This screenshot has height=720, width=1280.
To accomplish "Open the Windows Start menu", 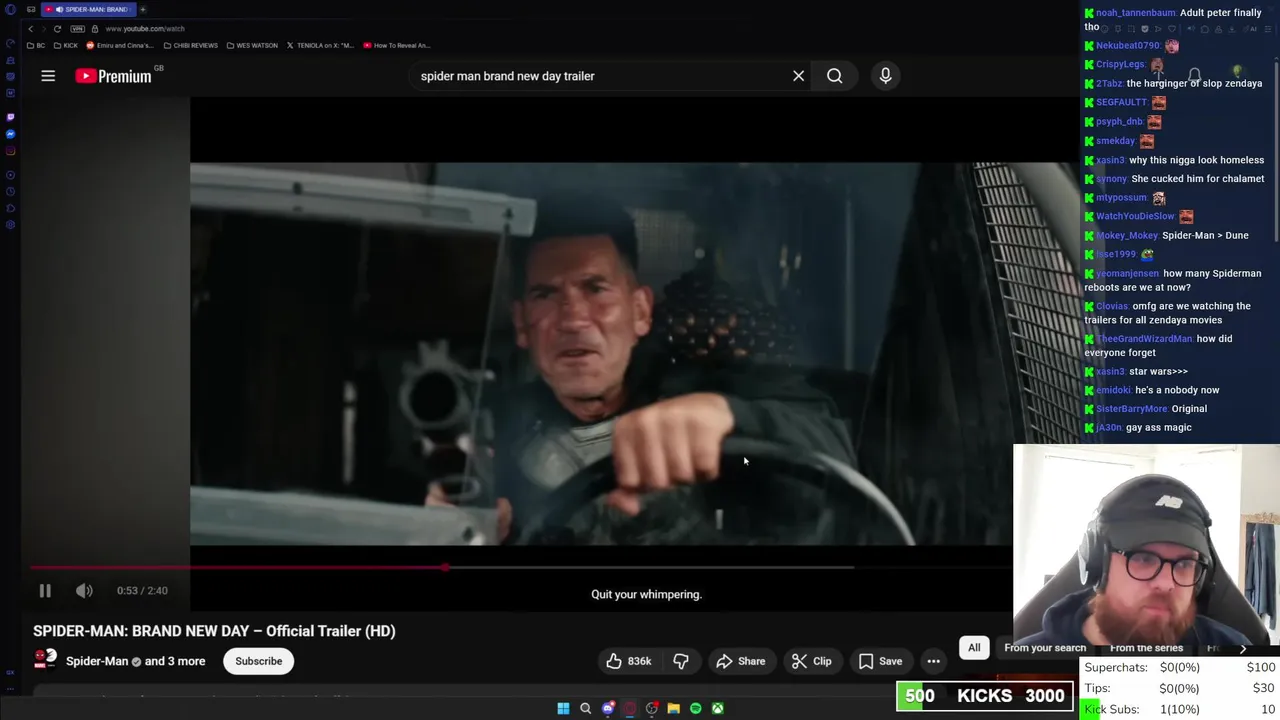I will (x=563, y=708).
